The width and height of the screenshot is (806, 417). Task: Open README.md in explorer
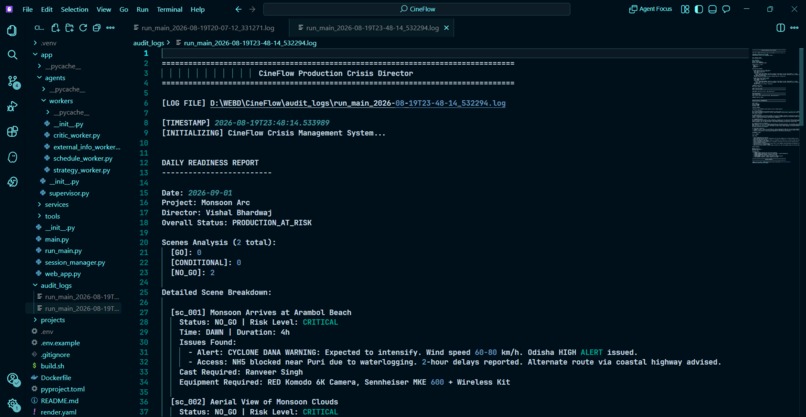click(59, 401)
